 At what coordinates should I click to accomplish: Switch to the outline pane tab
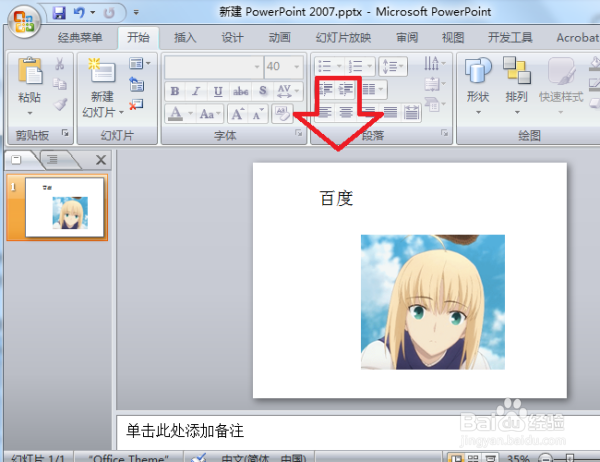point(53,159)
